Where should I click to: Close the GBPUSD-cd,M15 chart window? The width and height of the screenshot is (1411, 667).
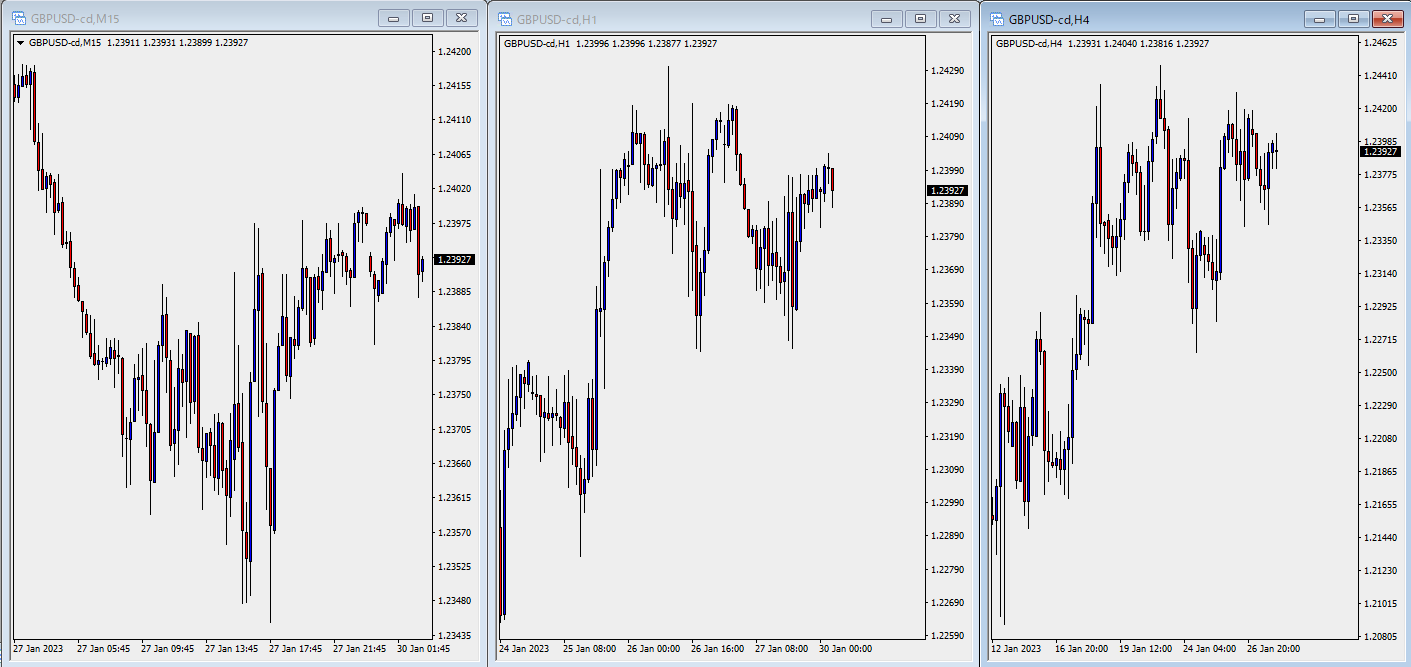click(x=461, y=18)
